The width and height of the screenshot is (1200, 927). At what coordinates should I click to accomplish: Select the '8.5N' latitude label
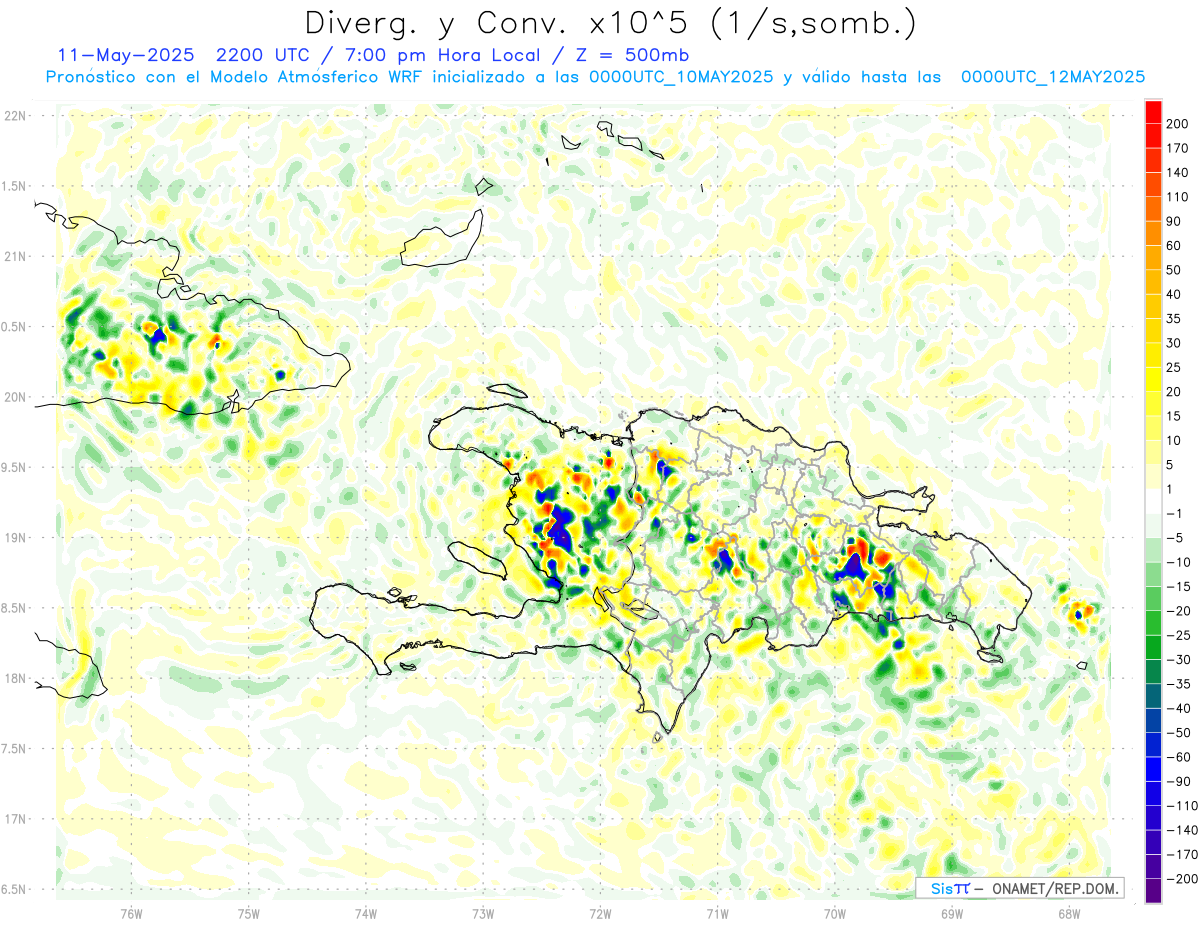14,608
